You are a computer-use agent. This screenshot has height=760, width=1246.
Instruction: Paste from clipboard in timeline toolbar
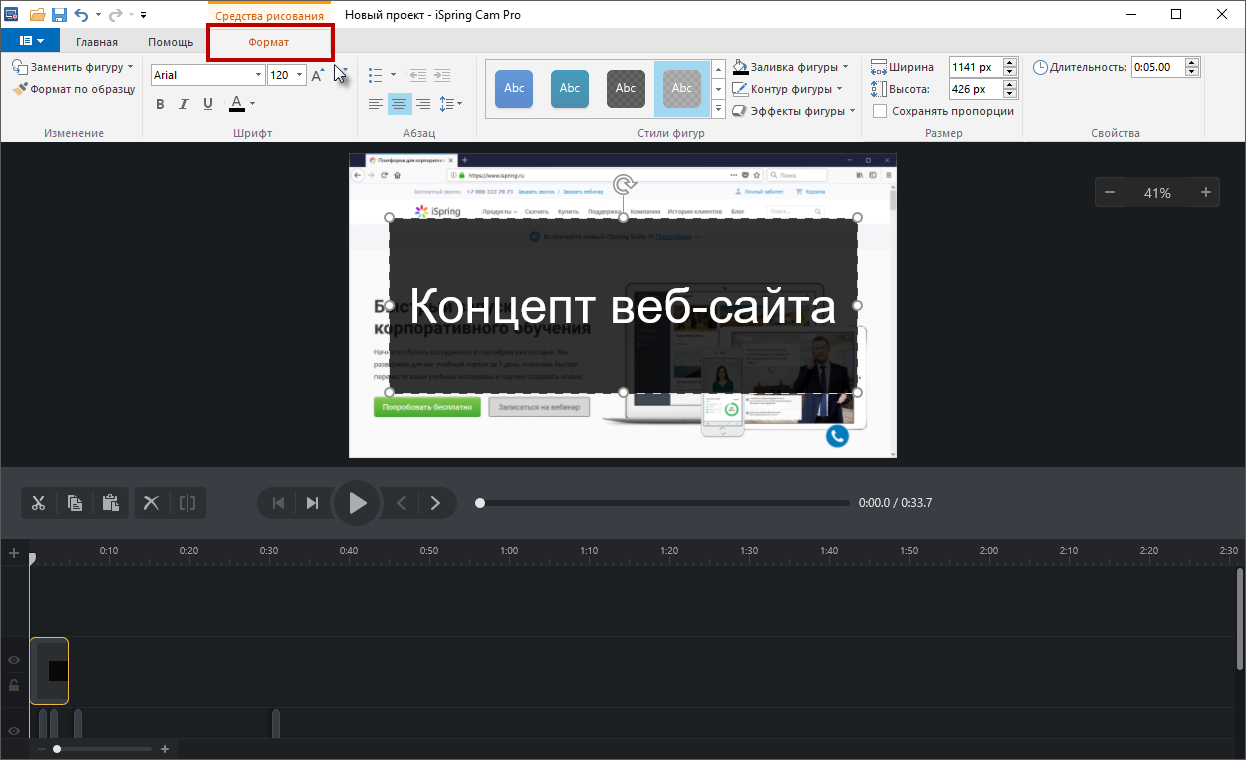tap(111, 503)
